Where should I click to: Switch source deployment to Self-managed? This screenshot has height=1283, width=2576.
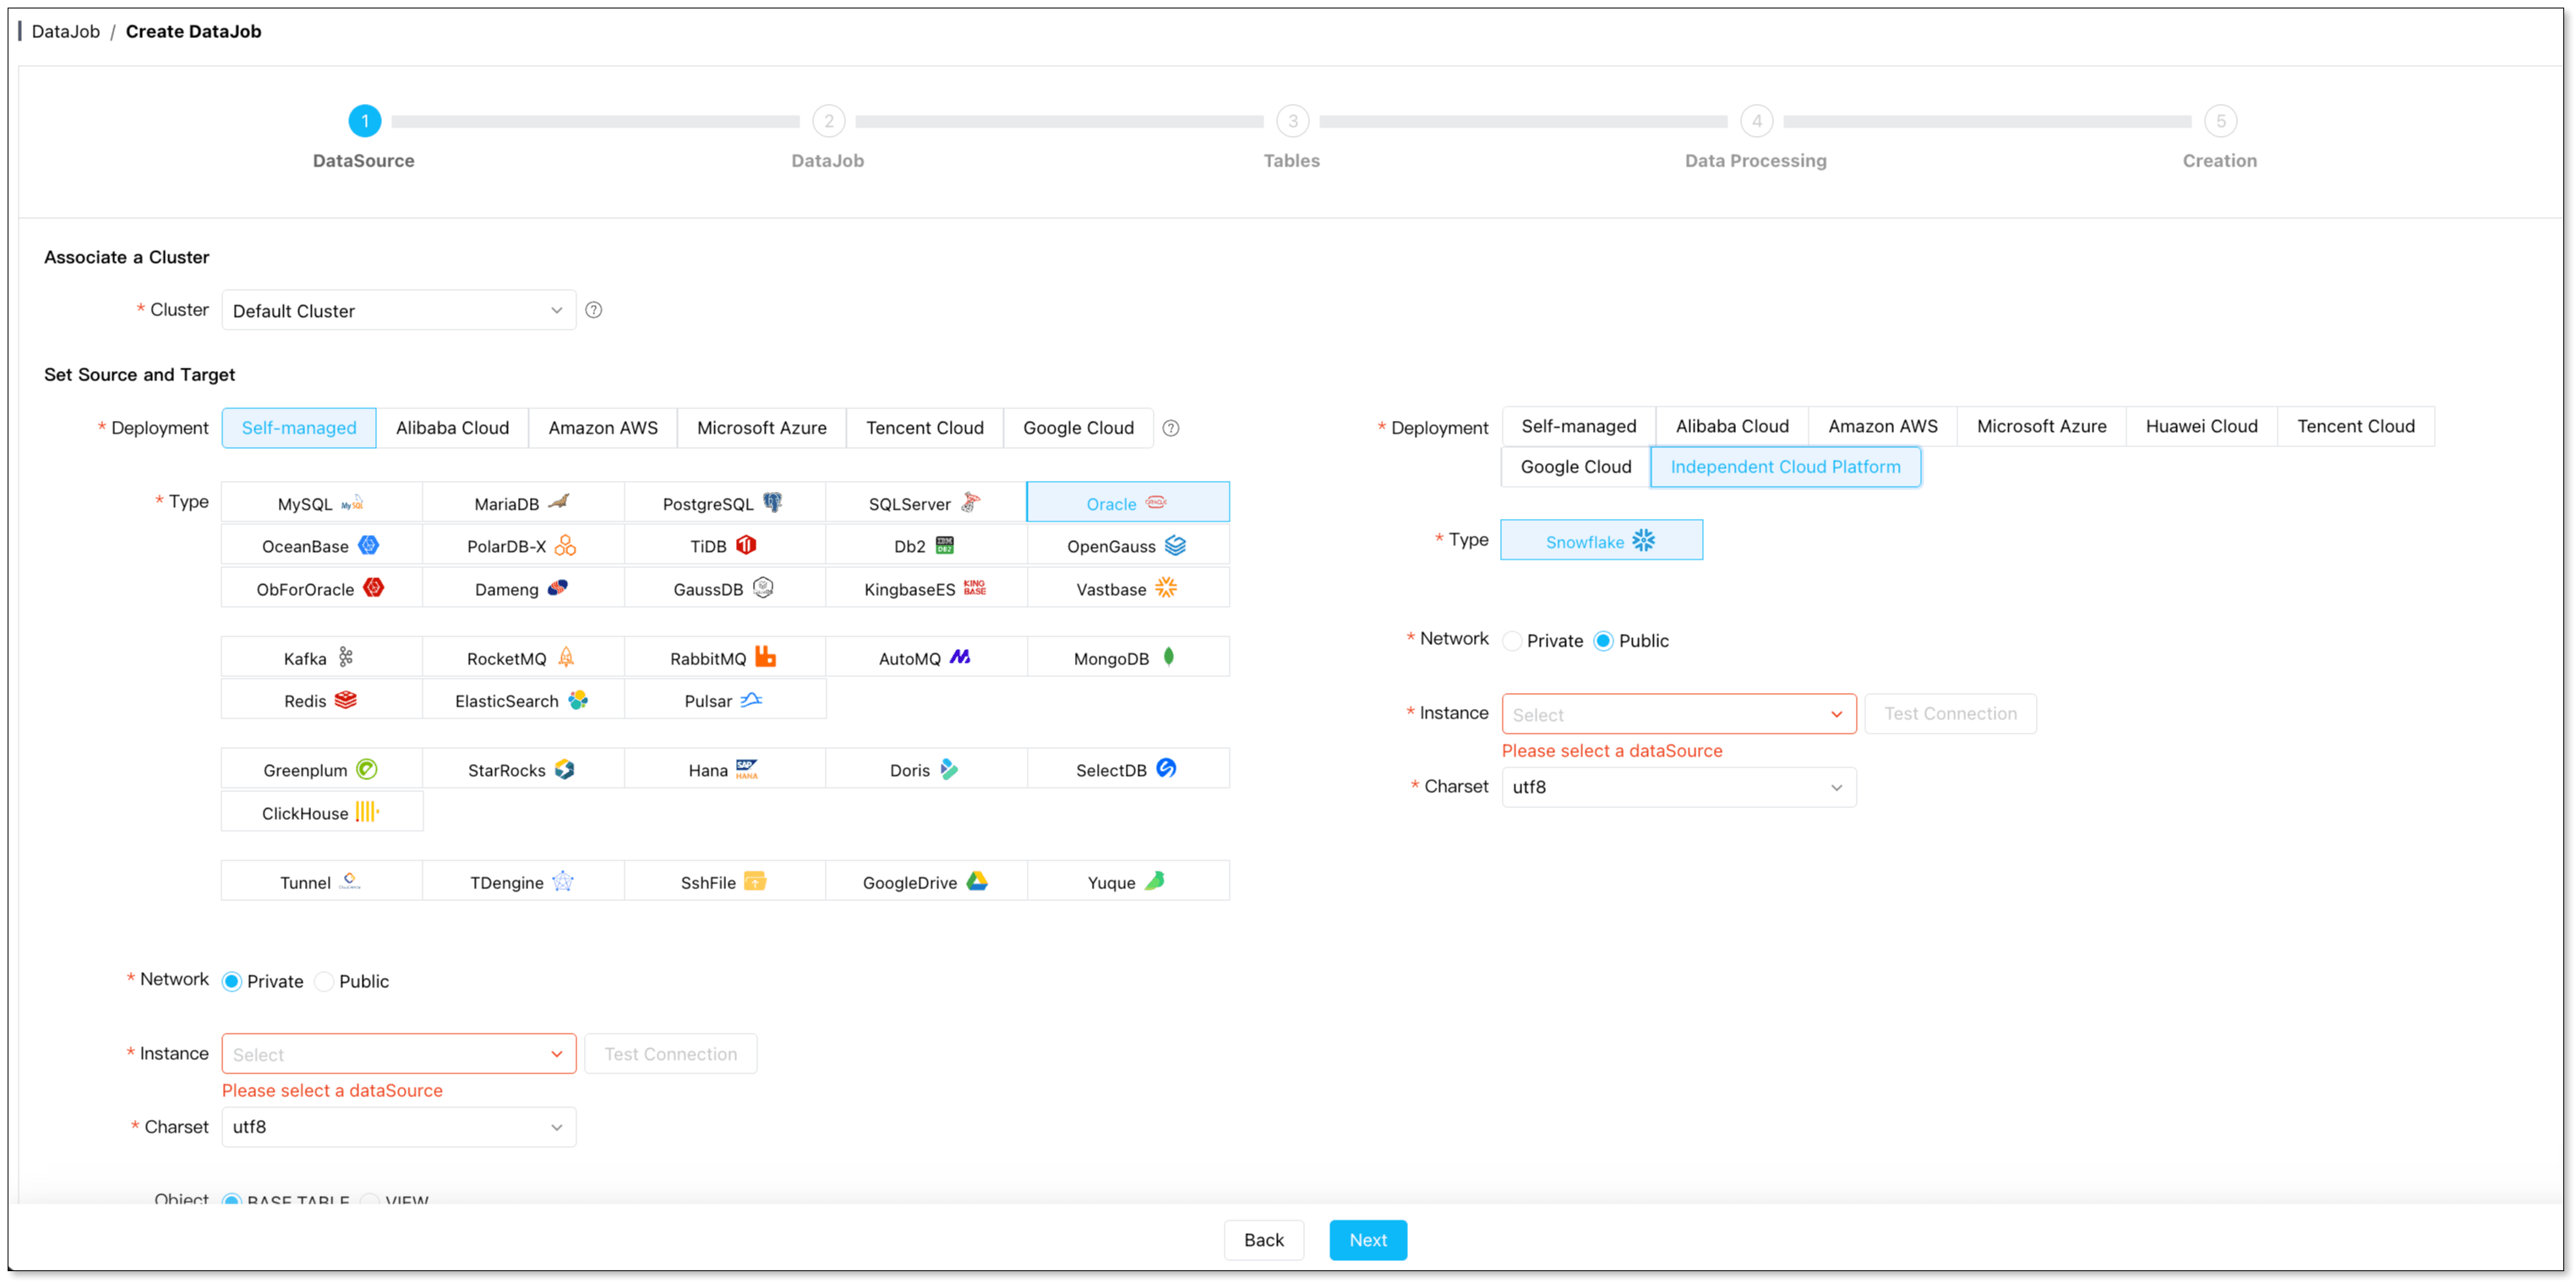click(x=299, y=428)
